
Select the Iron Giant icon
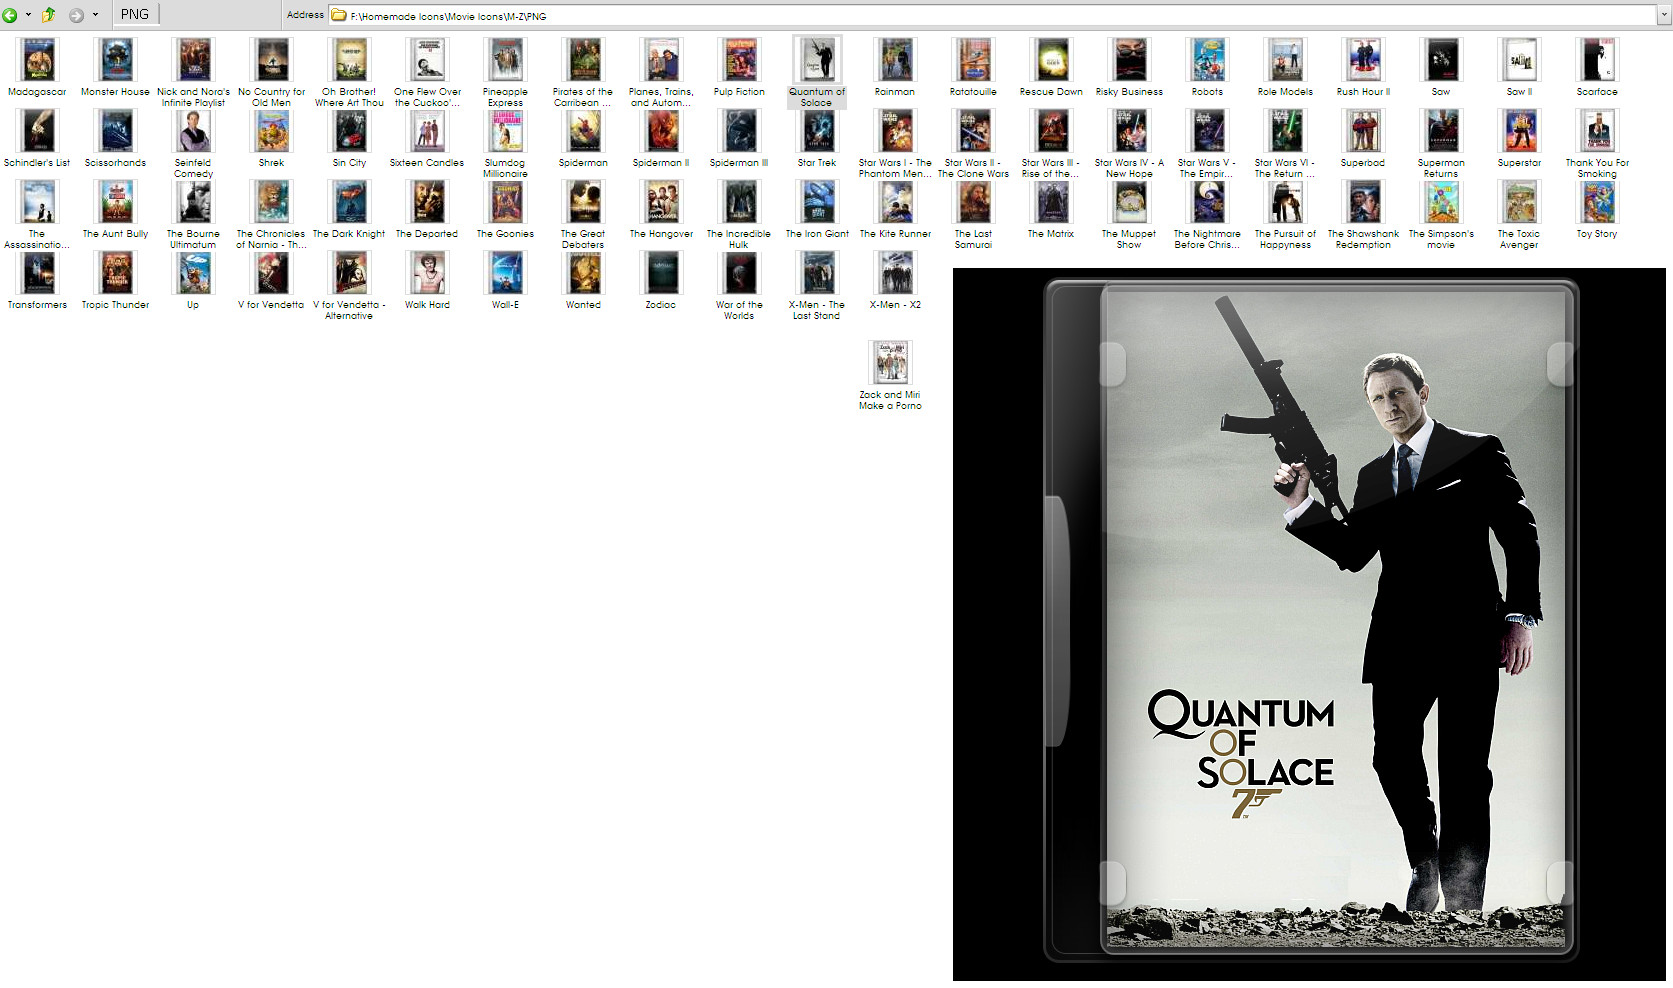(x=818, y=202)
